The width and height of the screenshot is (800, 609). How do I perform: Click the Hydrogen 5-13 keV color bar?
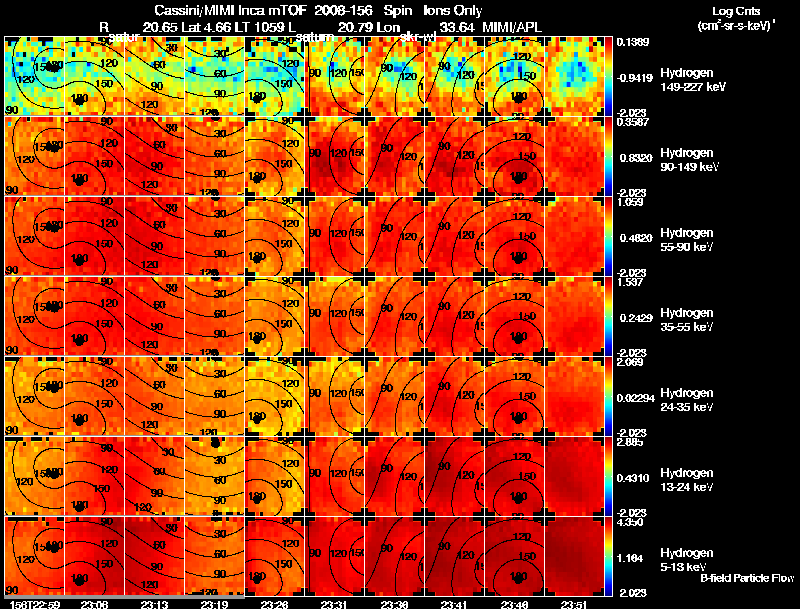(x=608, y=556)
